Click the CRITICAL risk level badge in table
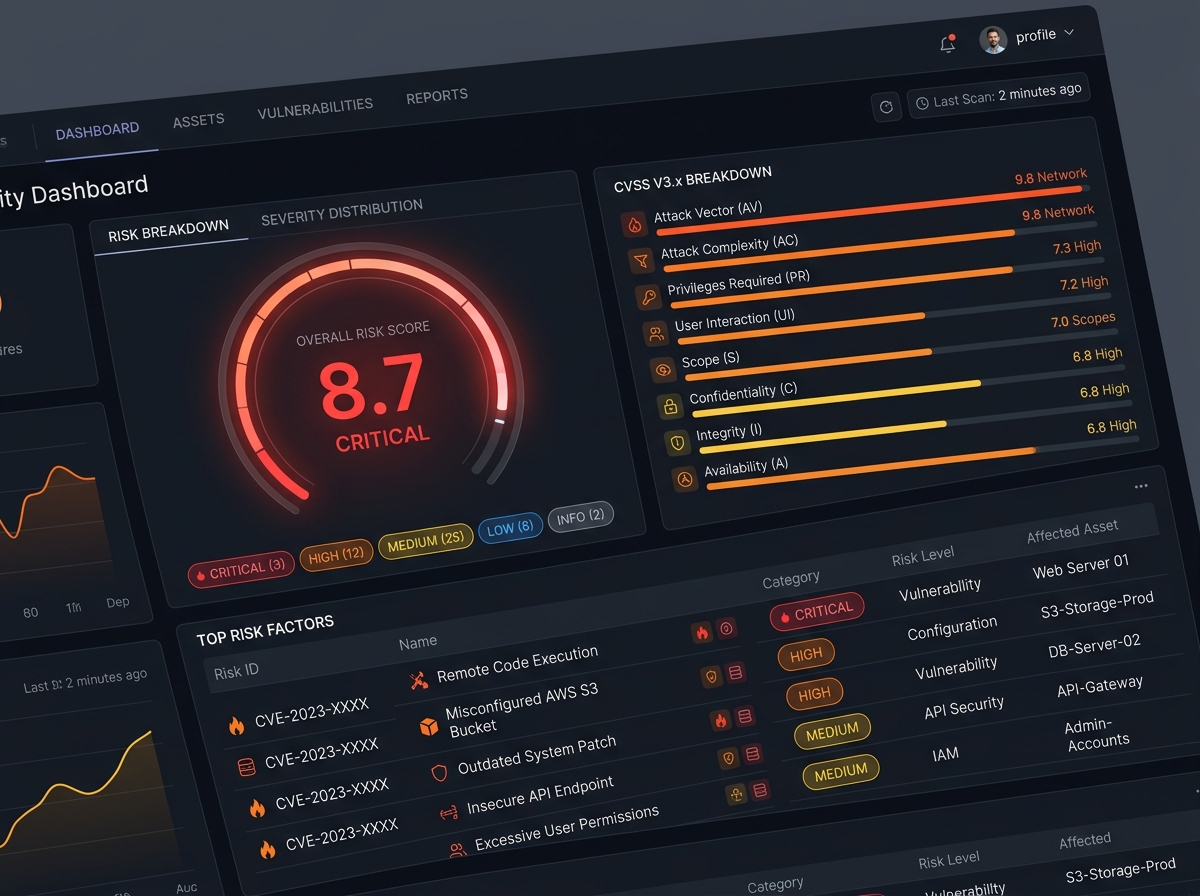The height and width of the screenshot is (896, 1200). (x=817, y=612)
